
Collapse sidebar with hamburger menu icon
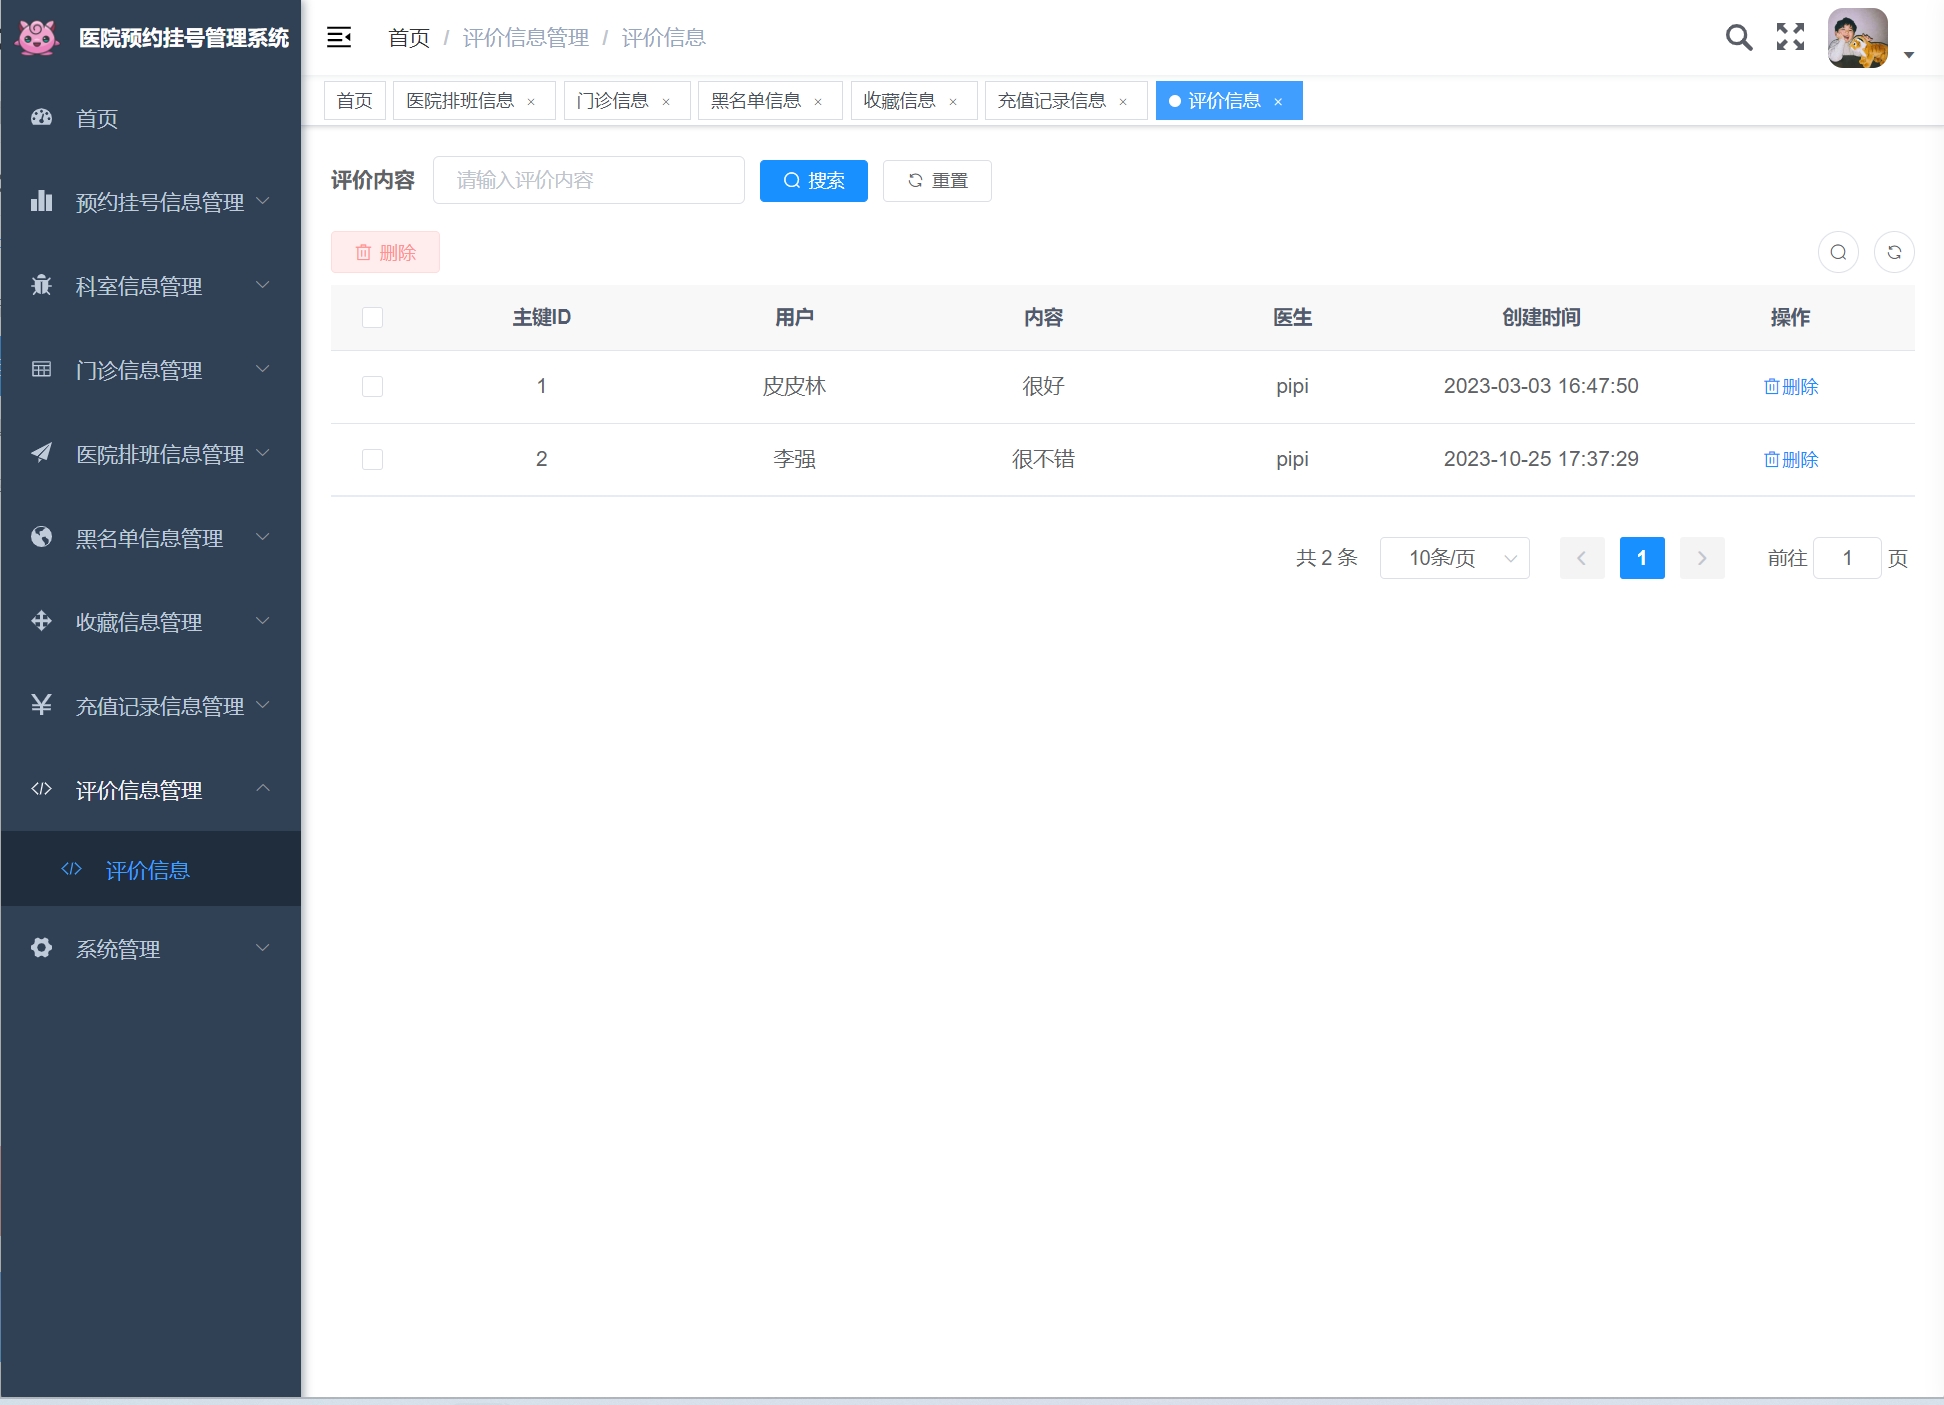click(x=339, y=38)
